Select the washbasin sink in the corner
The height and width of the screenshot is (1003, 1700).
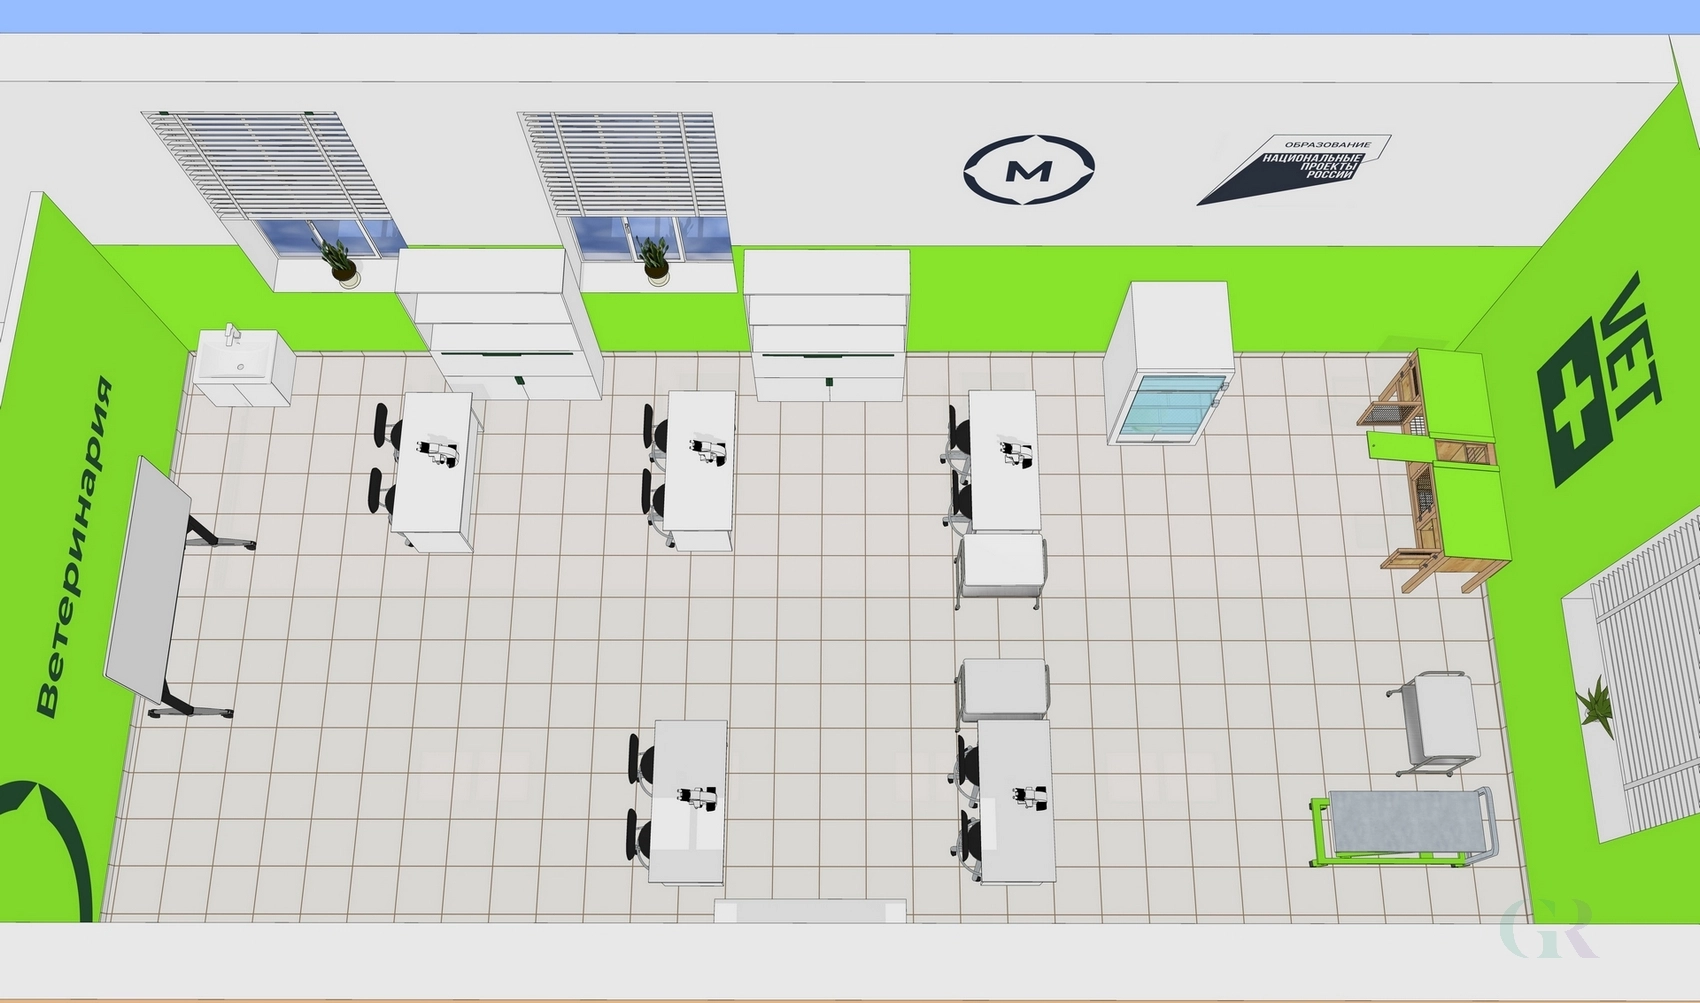243,366
